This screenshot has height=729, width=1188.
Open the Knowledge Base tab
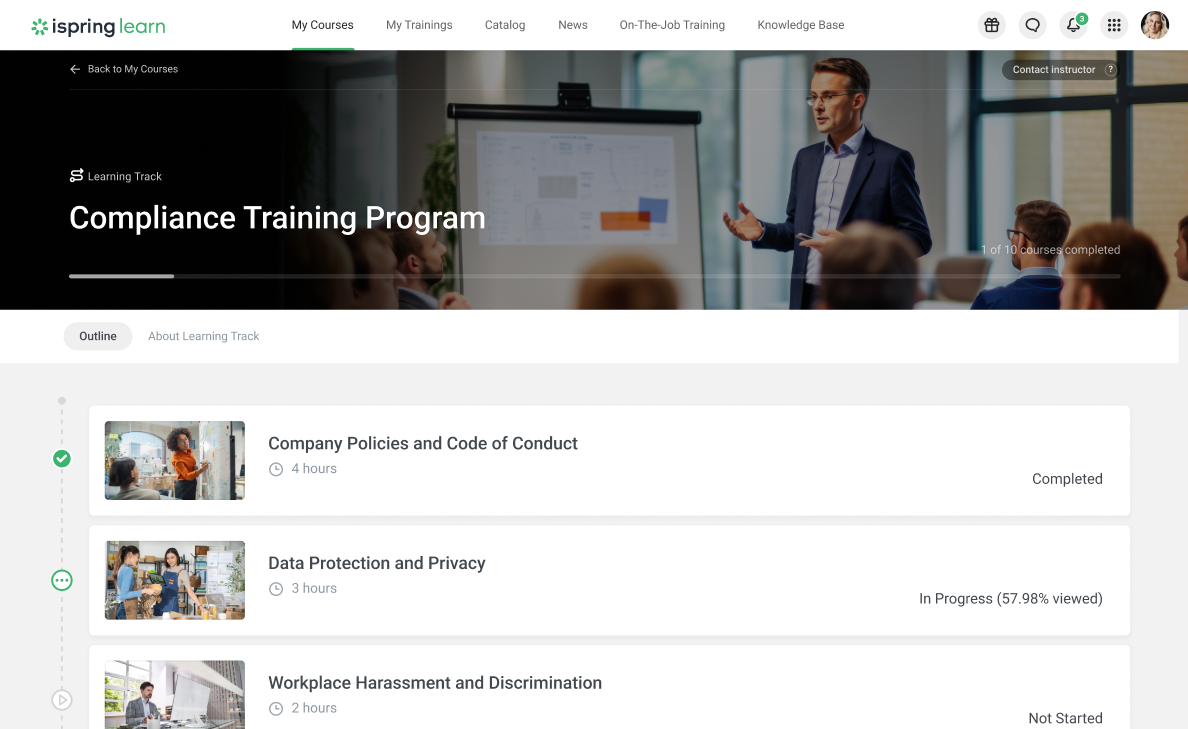(801, 25)
